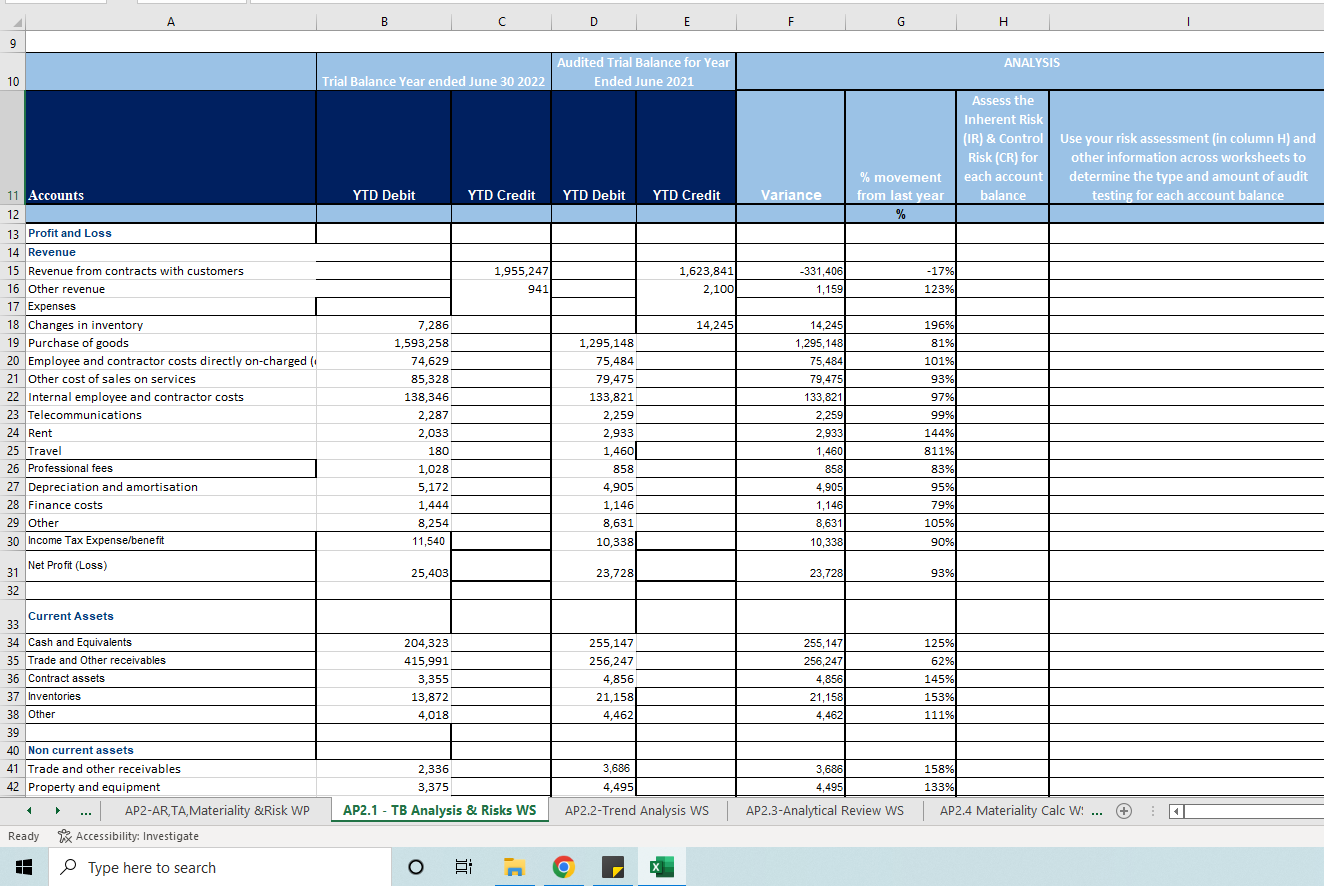Click the Variance column heading cell

pos(791,148)
